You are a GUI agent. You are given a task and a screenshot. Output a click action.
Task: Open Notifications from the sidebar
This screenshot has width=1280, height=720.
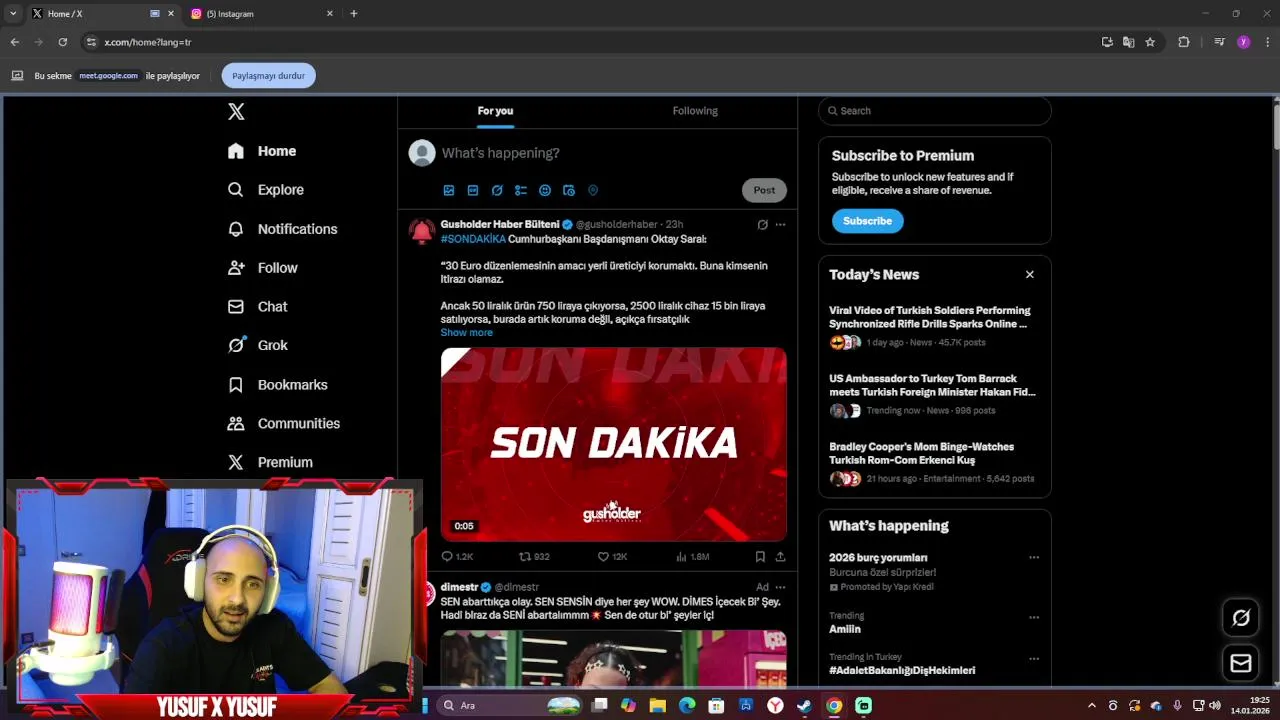click(x=283, y=229)
